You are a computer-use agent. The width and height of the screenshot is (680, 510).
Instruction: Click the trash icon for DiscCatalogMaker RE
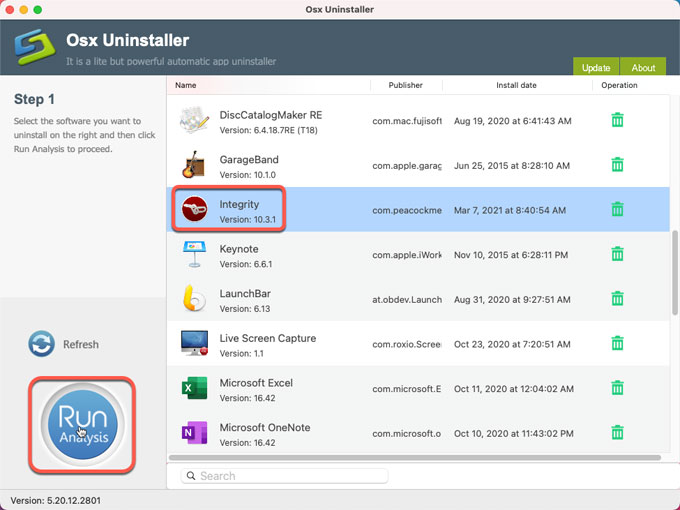[x=617, y=120]
